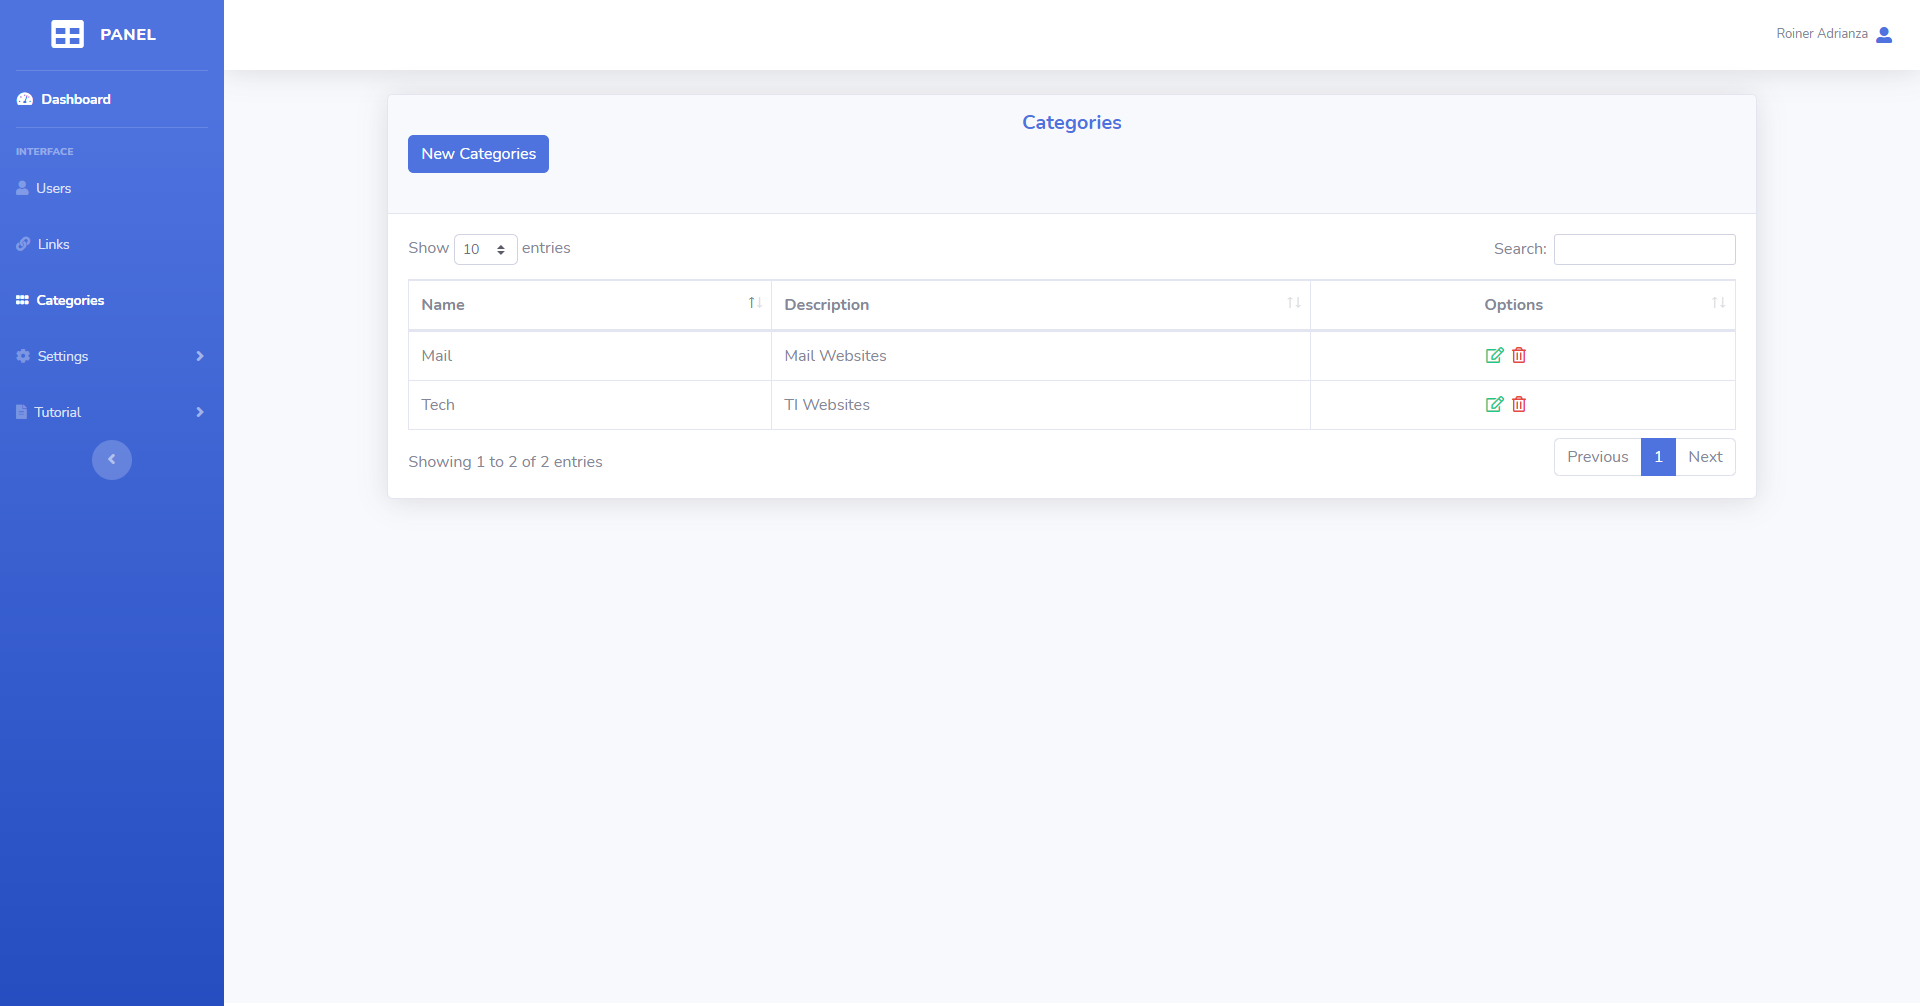Click the Next pagination button
Viewport: 1920px width, 1006px height.
pos(1705,457)
